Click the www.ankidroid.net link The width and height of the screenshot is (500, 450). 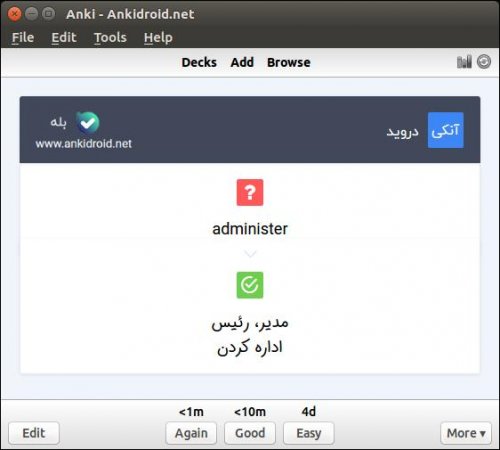[x=84, y=144]
